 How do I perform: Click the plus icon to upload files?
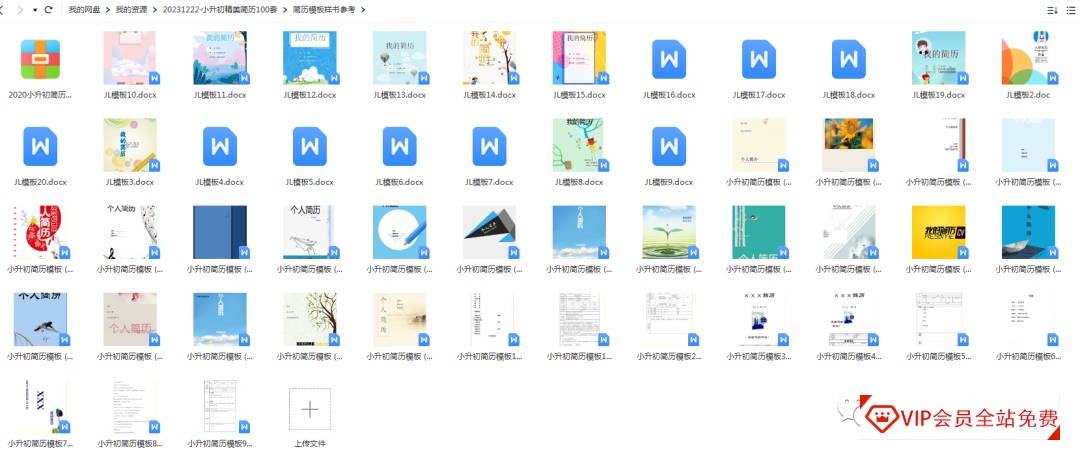point(309,409)
